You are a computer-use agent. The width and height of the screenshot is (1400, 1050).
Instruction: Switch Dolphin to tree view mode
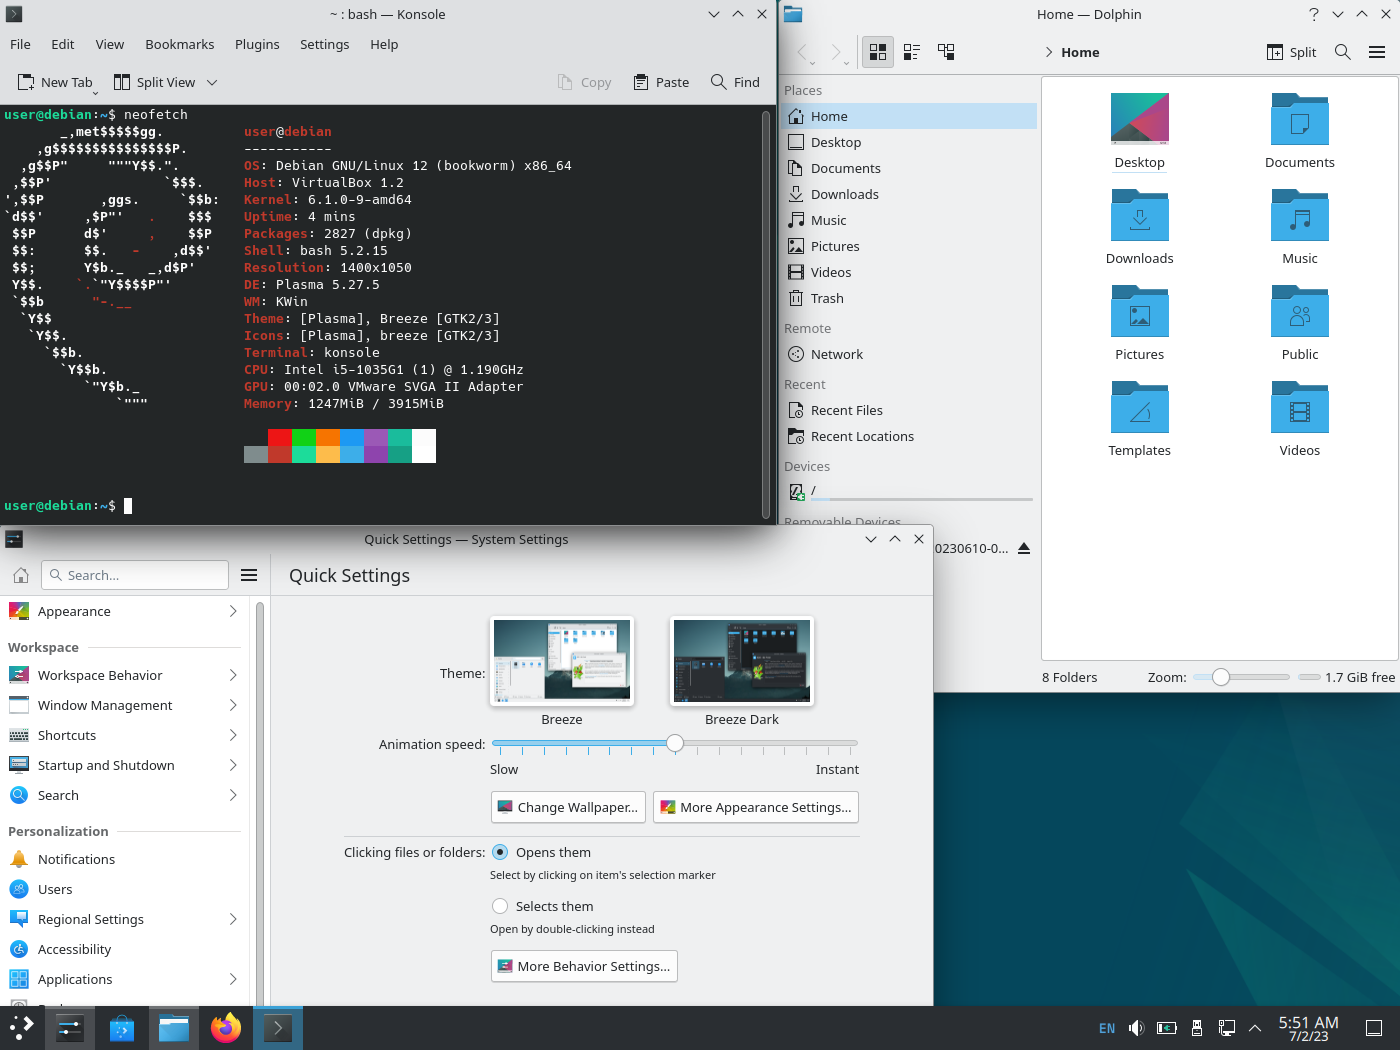click(x=946, y=52)
